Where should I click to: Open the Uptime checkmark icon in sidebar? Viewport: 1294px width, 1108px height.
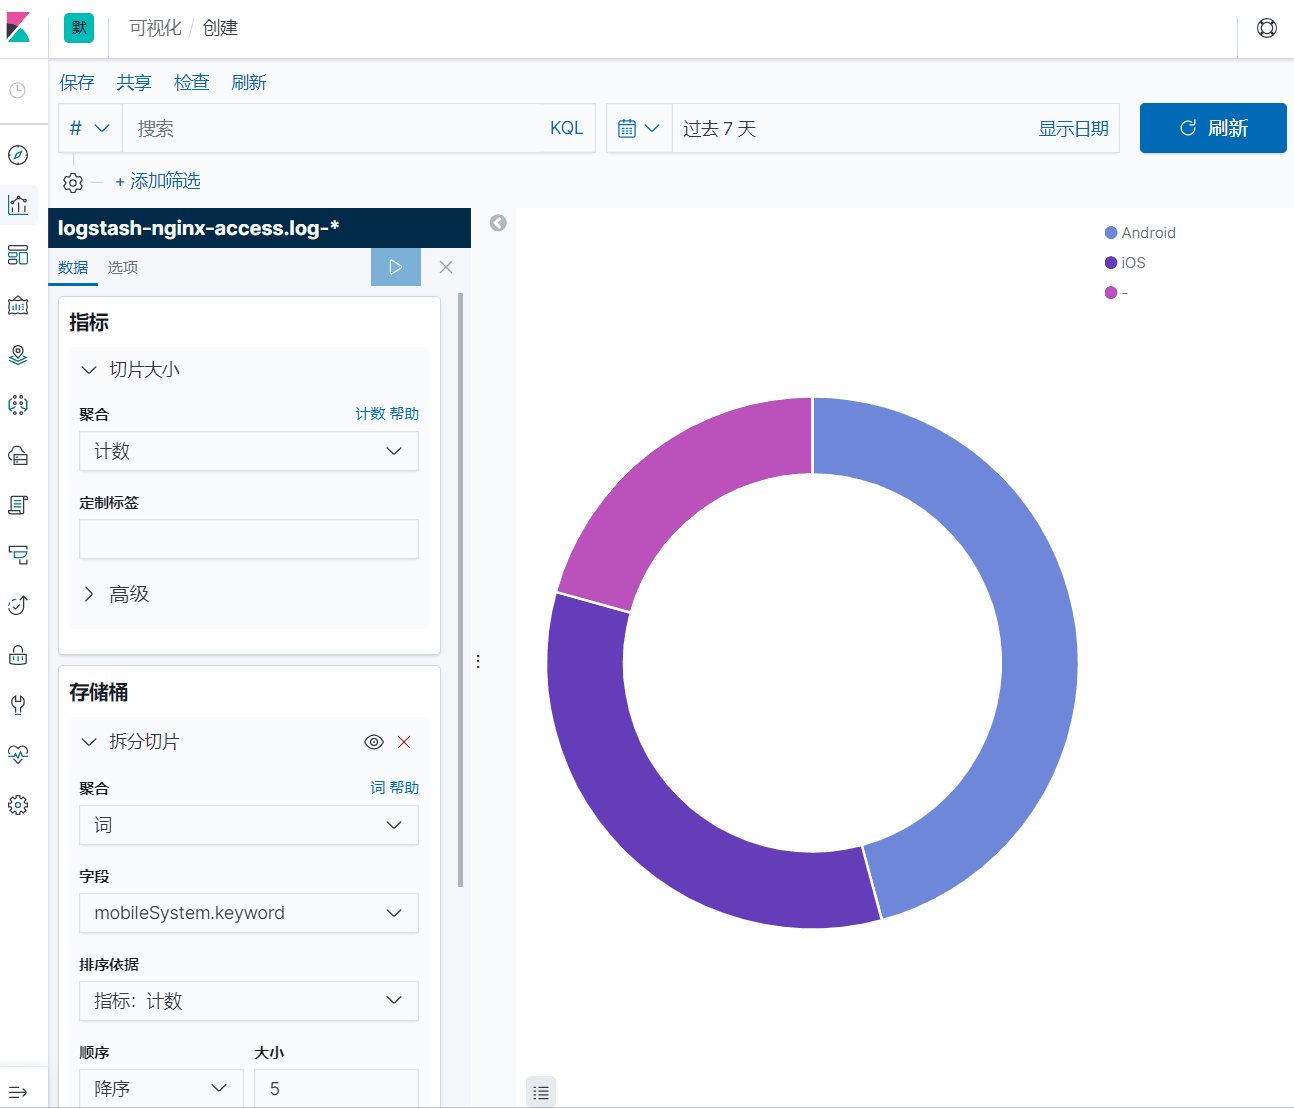[x=18, y=605]
